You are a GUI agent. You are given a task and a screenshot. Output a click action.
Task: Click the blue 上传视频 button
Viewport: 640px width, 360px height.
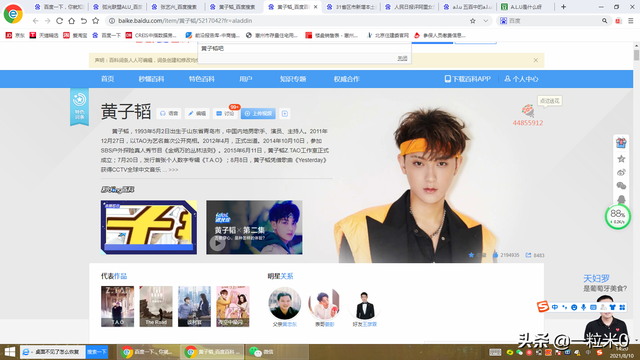[258, 113]
